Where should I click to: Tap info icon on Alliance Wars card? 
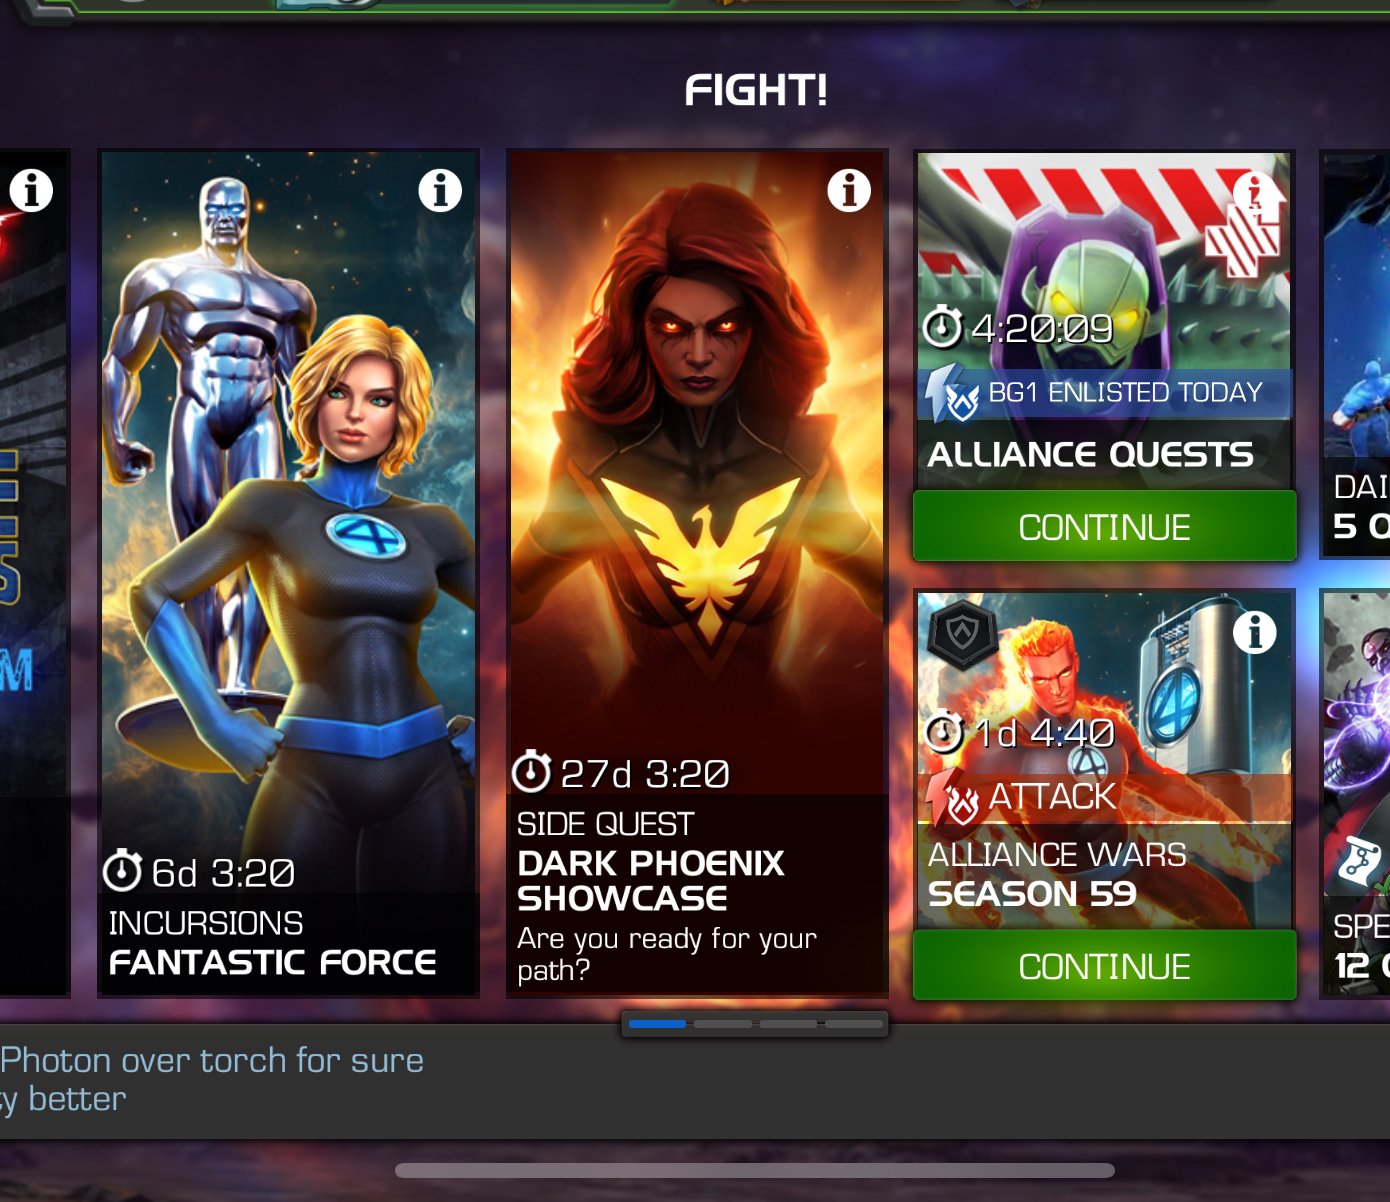tap(1255, 632)
